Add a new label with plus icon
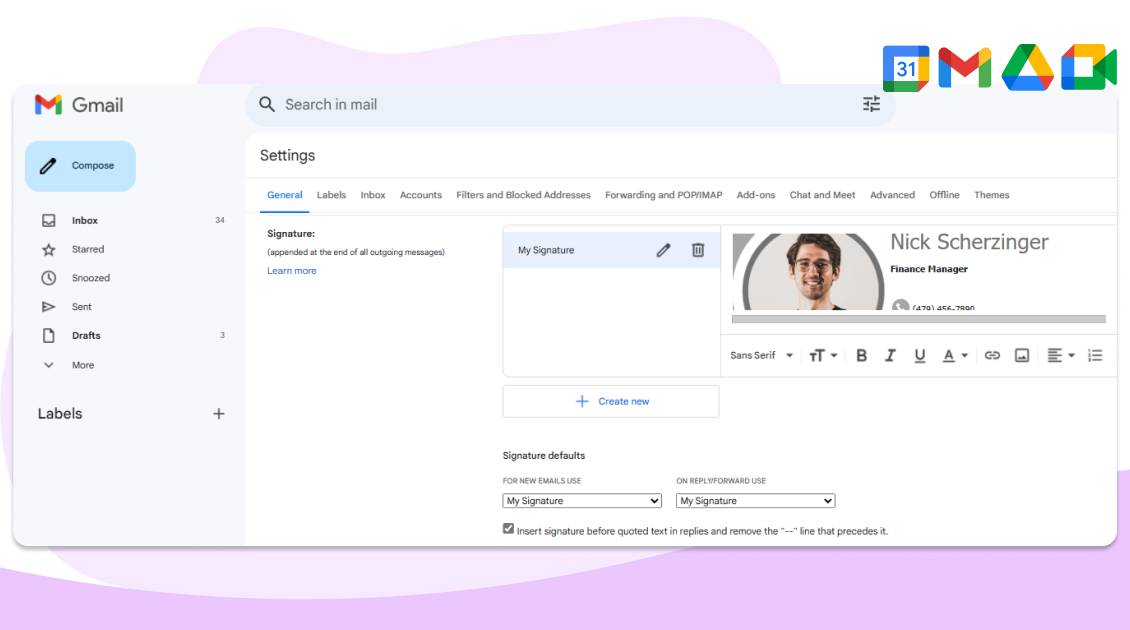 pyautogui.click(x=219, y=414)
